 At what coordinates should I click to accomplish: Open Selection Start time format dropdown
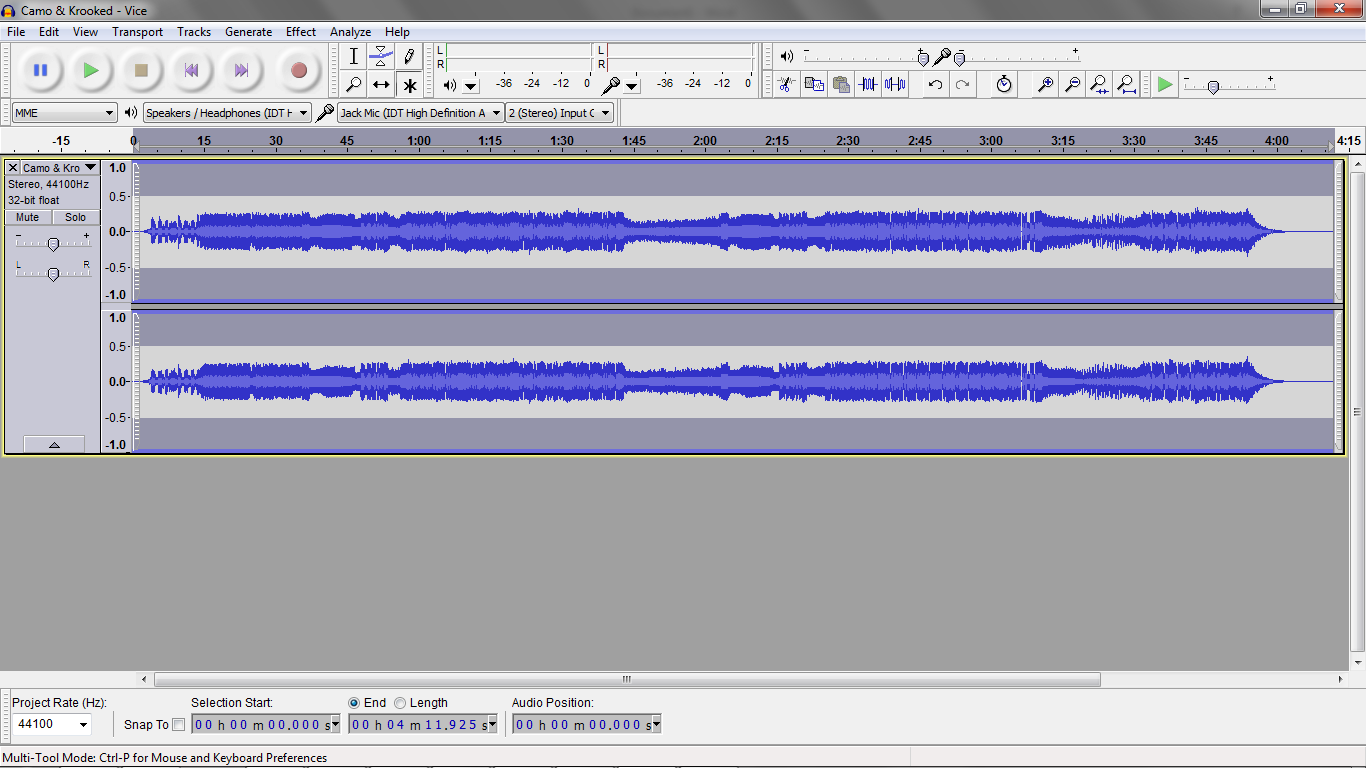(x=335, y=724)
